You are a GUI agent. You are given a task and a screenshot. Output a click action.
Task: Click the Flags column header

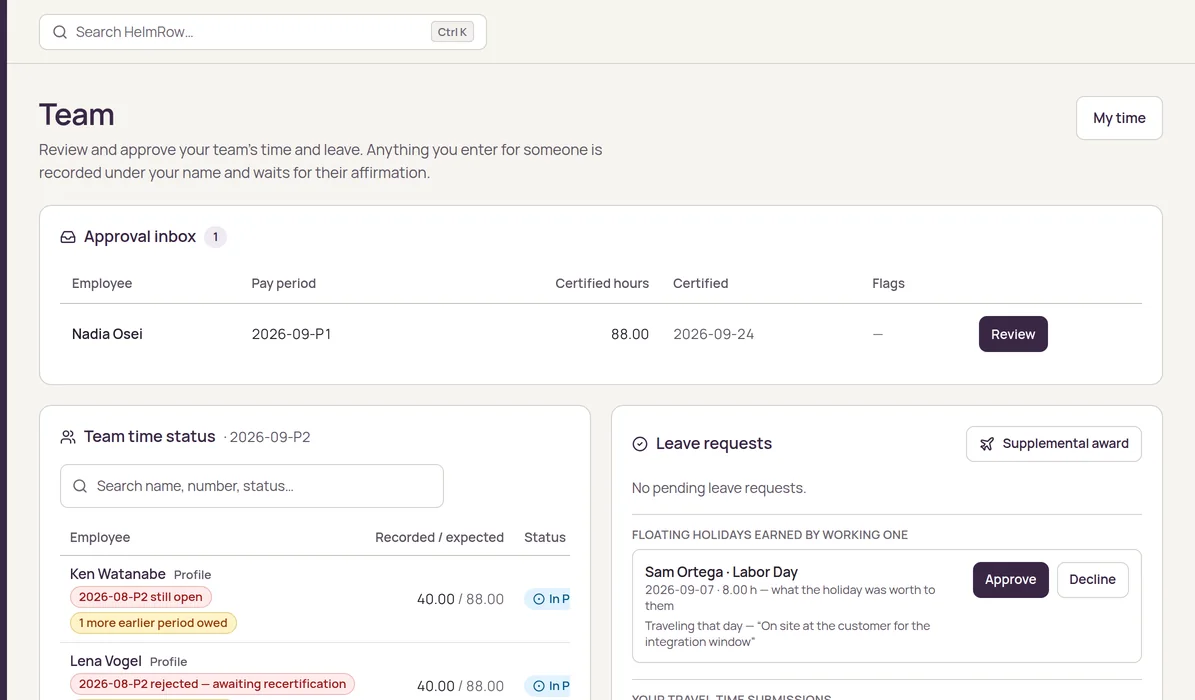click(888, 283)
